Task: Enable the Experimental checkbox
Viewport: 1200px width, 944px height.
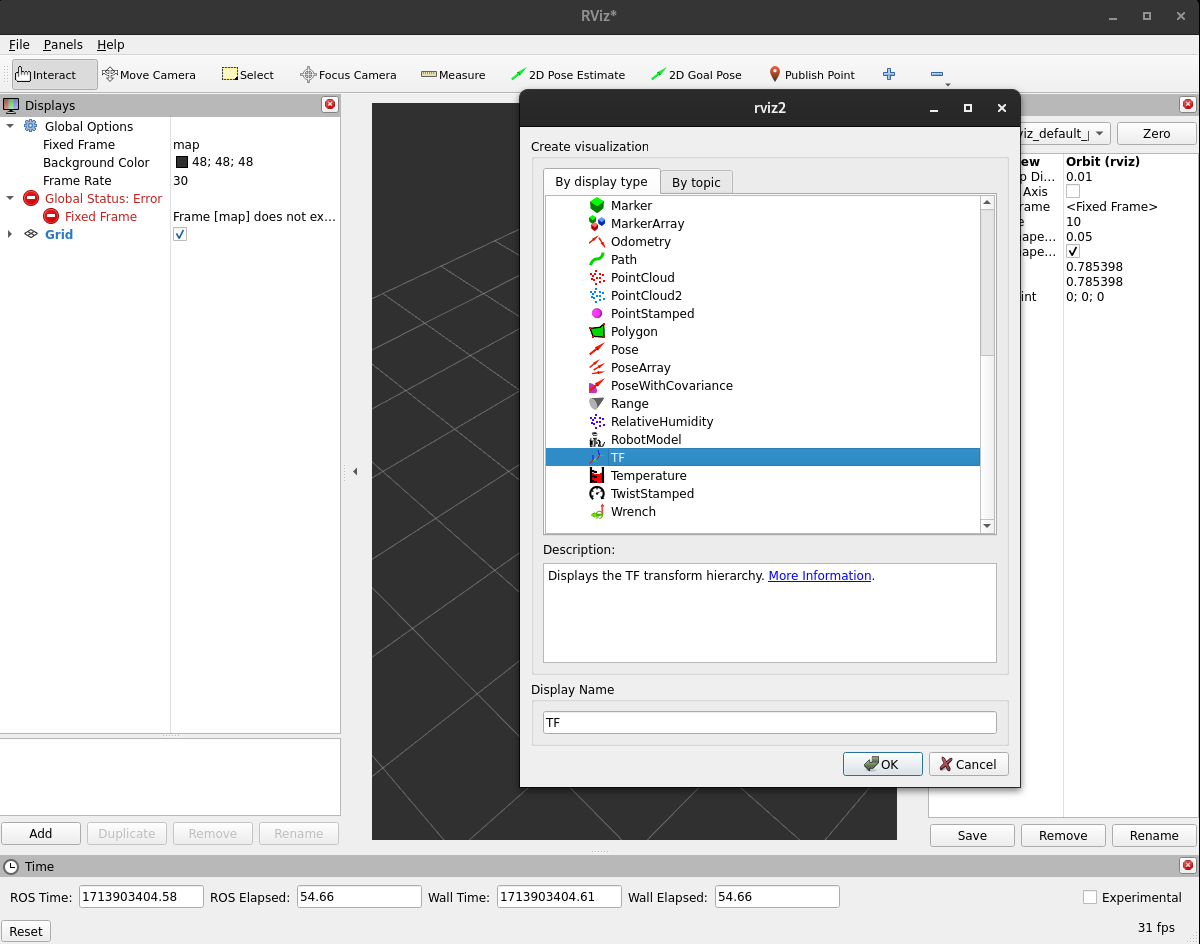Action: [x=1090, y=897]
